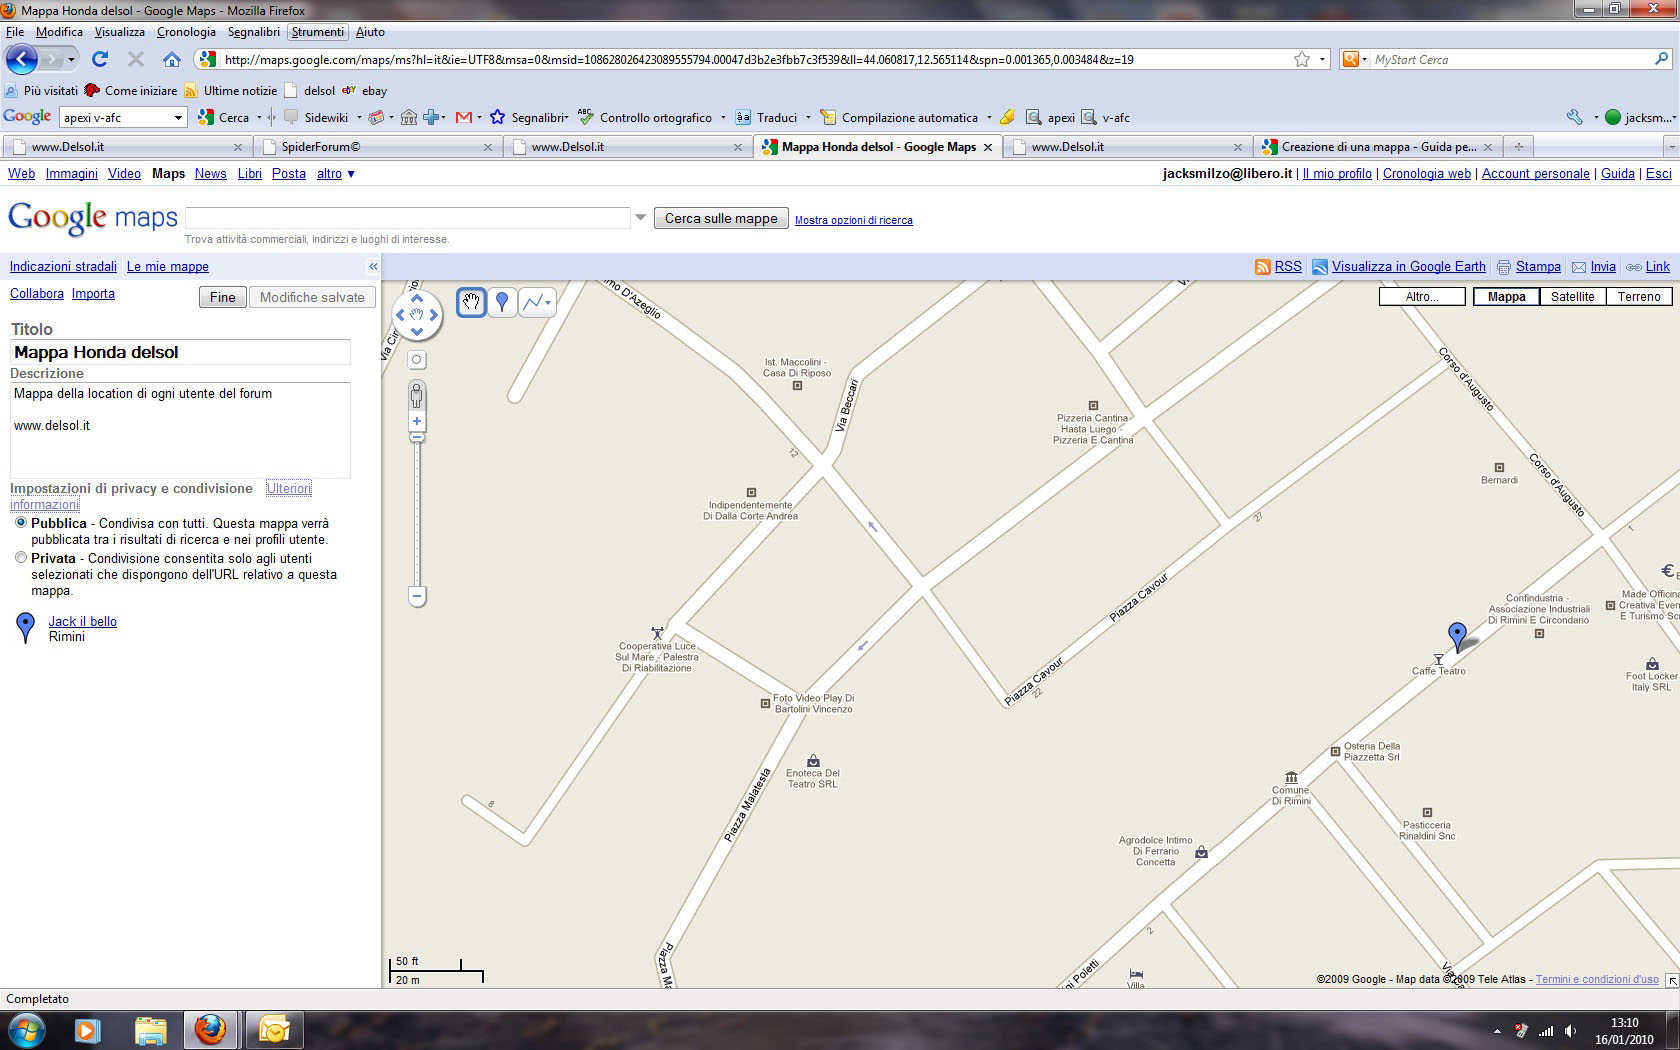Close the Mappa Honda delsol tab
The width and height of the screenshot is (1680, 1050).
click(988, 146)
